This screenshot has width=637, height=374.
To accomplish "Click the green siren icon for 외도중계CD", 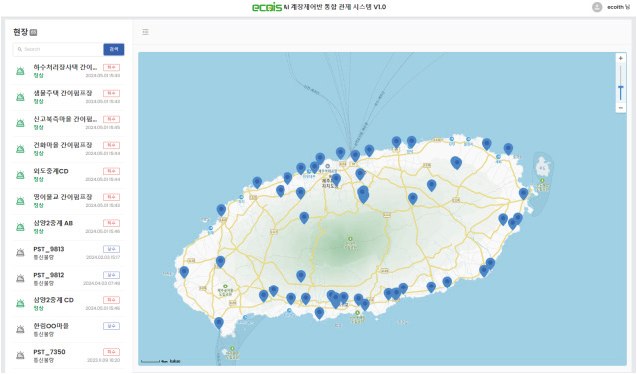I will [x=20, y=175].
